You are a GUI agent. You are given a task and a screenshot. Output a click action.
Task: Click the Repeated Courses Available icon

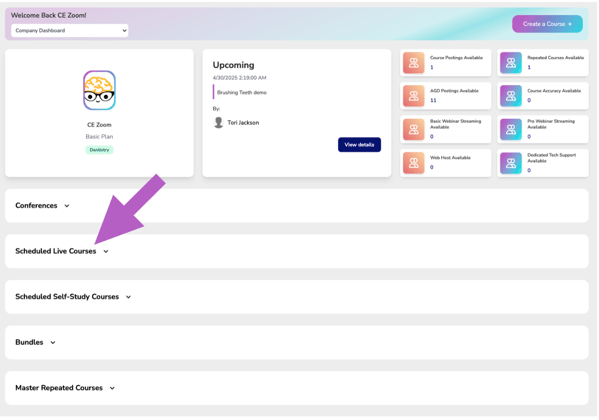pyautogui.click(x=511, y=63)
